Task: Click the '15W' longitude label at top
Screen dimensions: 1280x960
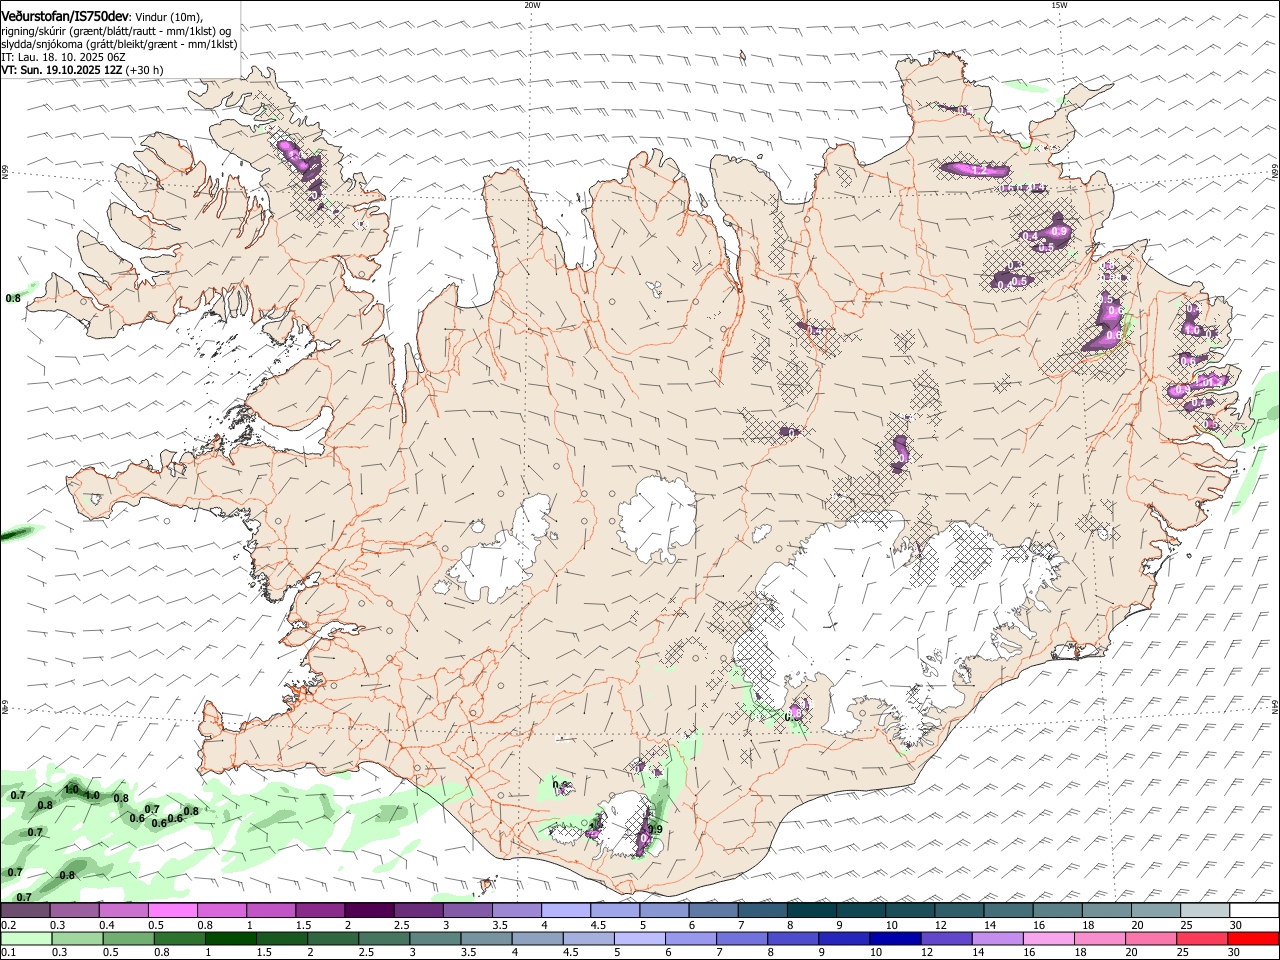Action: 1059,5
